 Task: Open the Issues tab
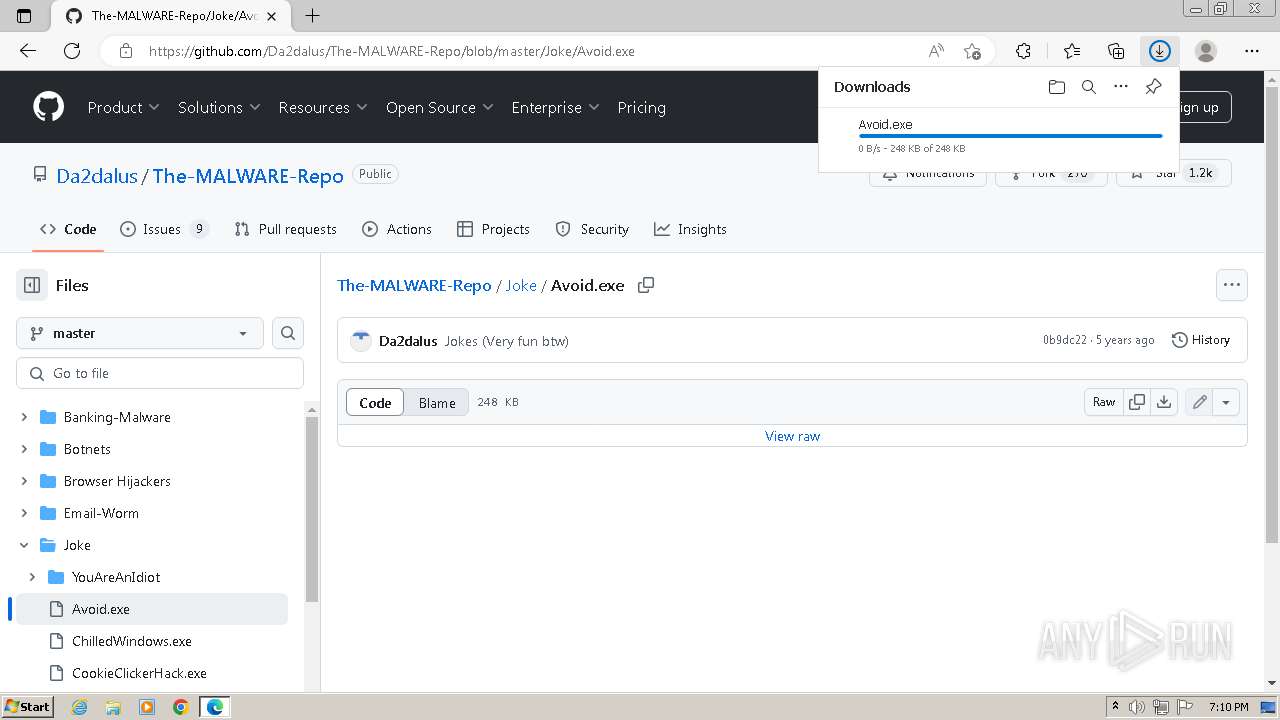164,229
